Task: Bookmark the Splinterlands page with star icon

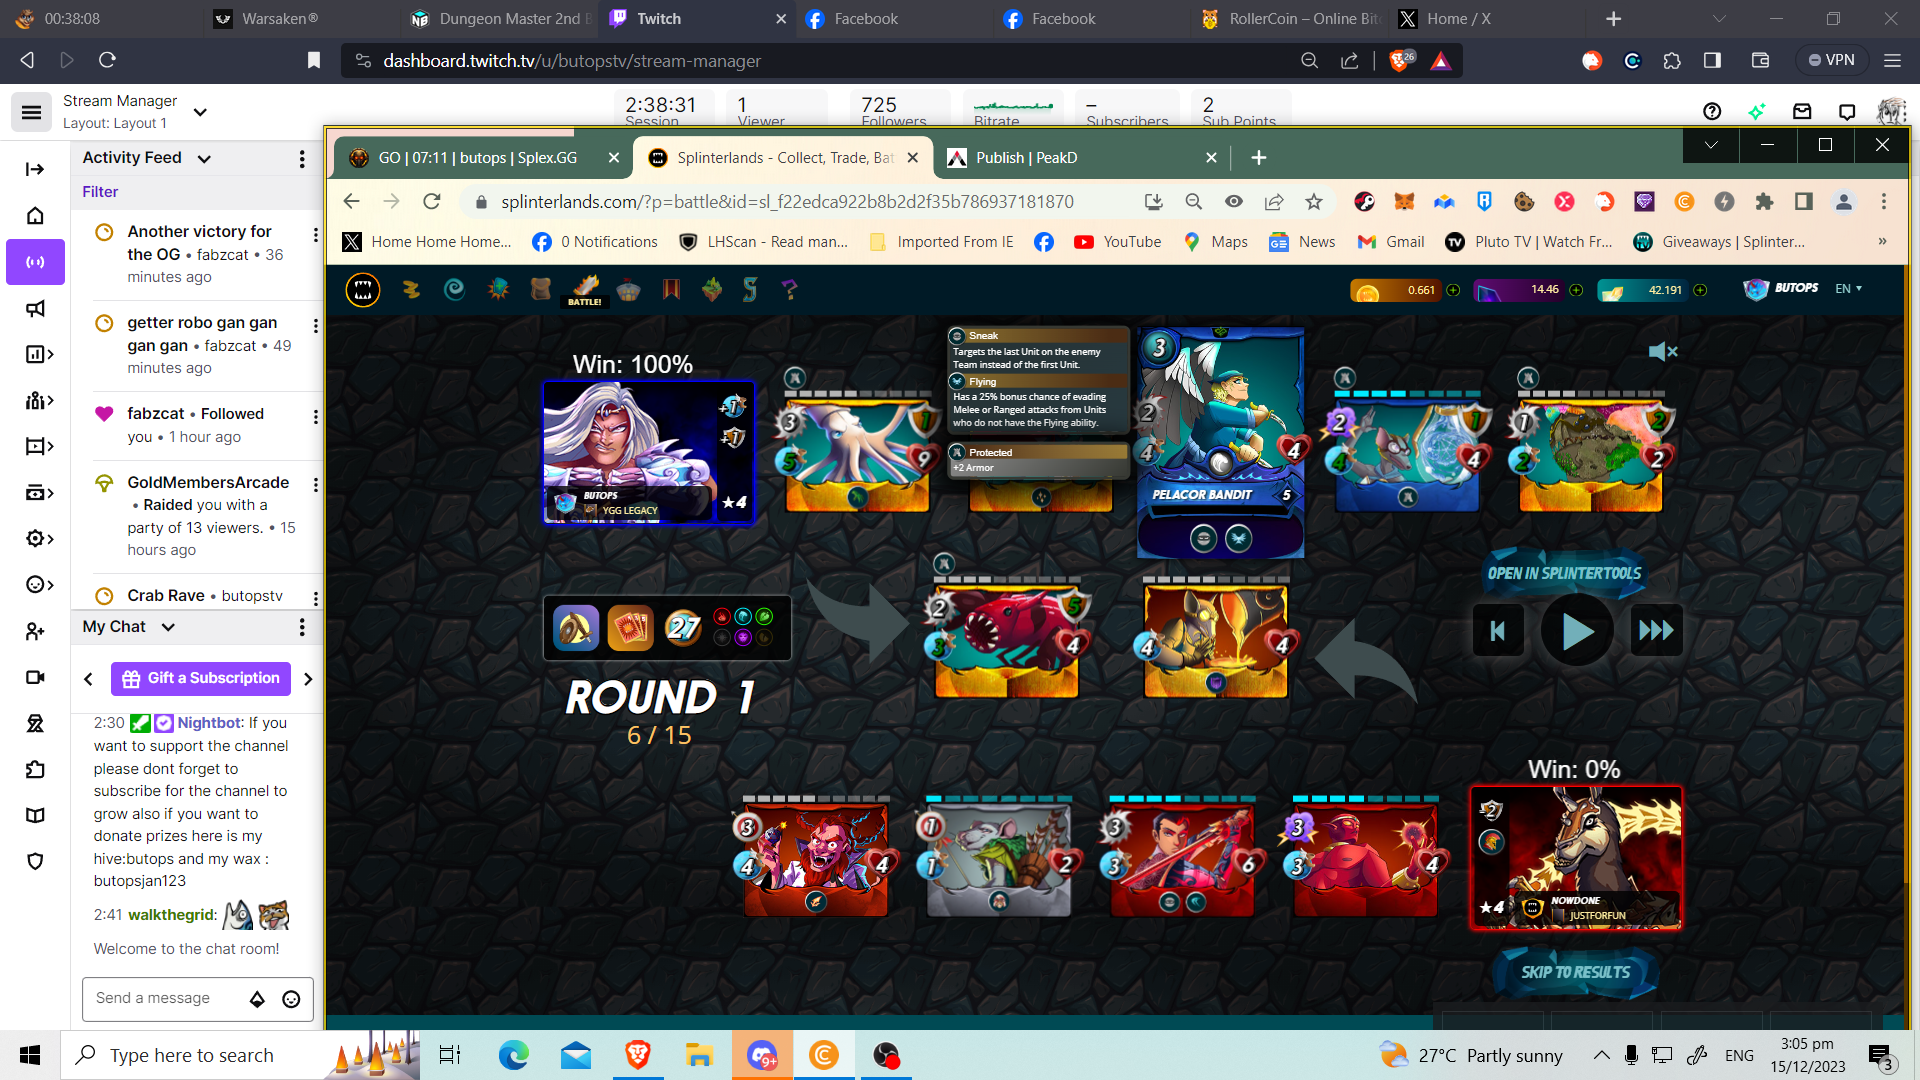Action: [x=1313, y=202]
